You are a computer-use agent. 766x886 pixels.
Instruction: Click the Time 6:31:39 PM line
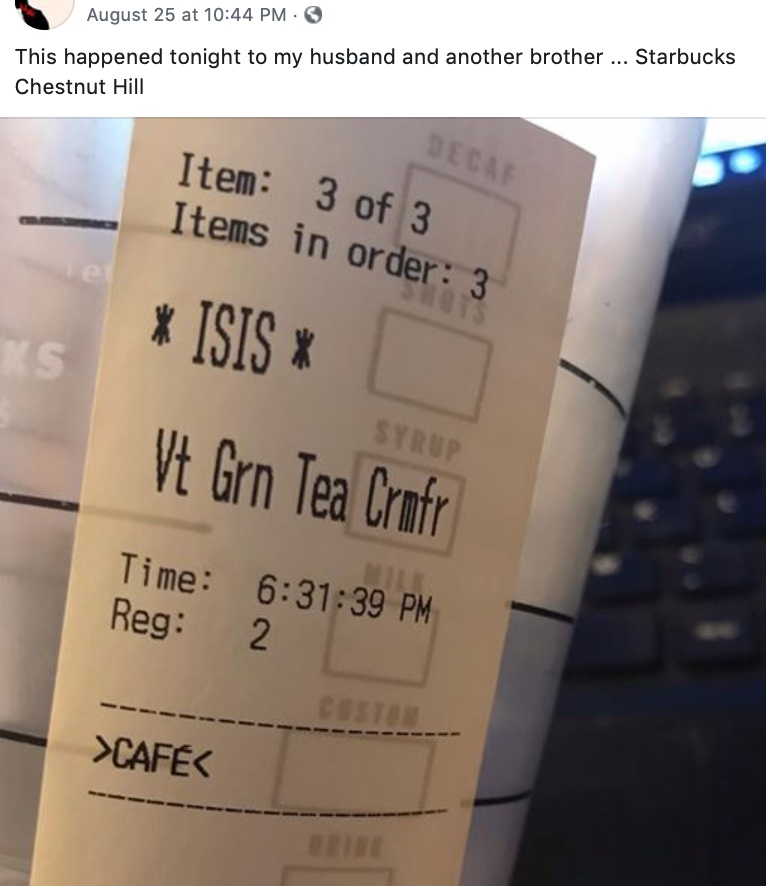(x=276, y=587)
